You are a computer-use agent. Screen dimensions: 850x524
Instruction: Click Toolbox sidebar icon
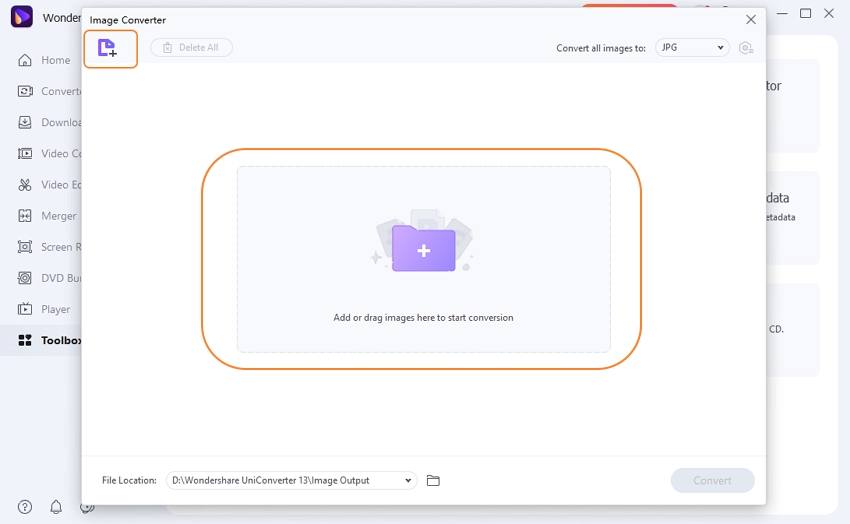tap(25, 340)
